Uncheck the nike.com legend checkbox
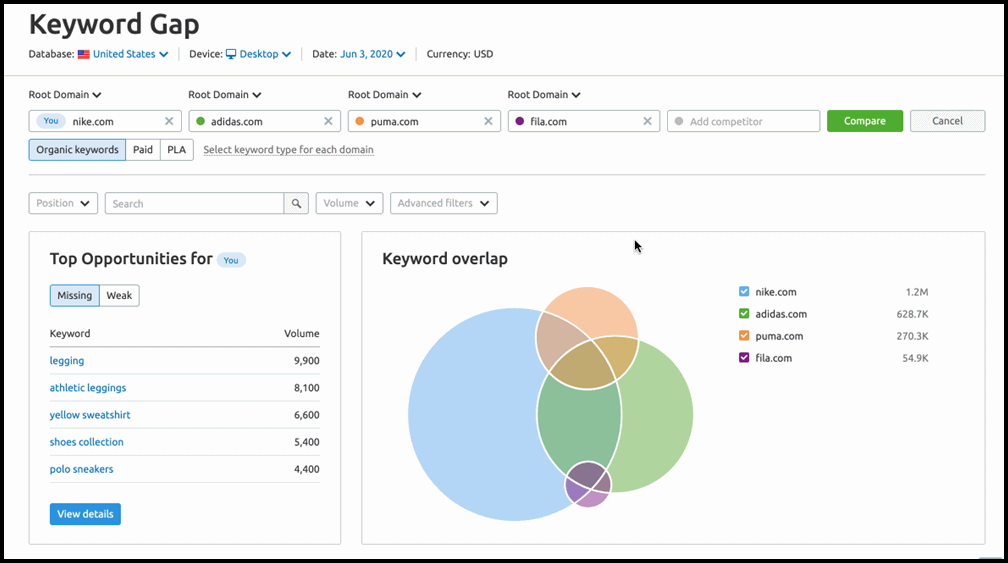Viewport: 1008px width, 563px height. pyautogui.click(x=744, y=292)
